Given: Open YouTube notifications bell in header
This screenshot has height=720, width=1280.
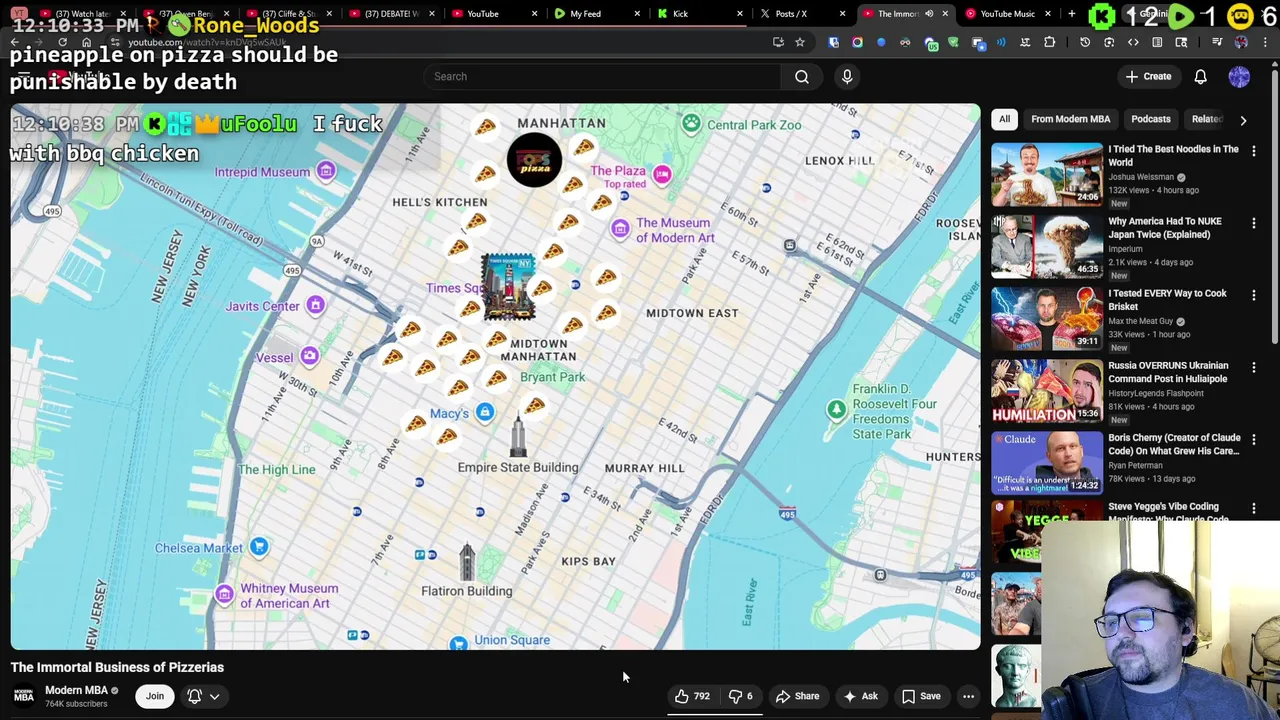Looking at the screenshot, I should [x=1200, y=76].
